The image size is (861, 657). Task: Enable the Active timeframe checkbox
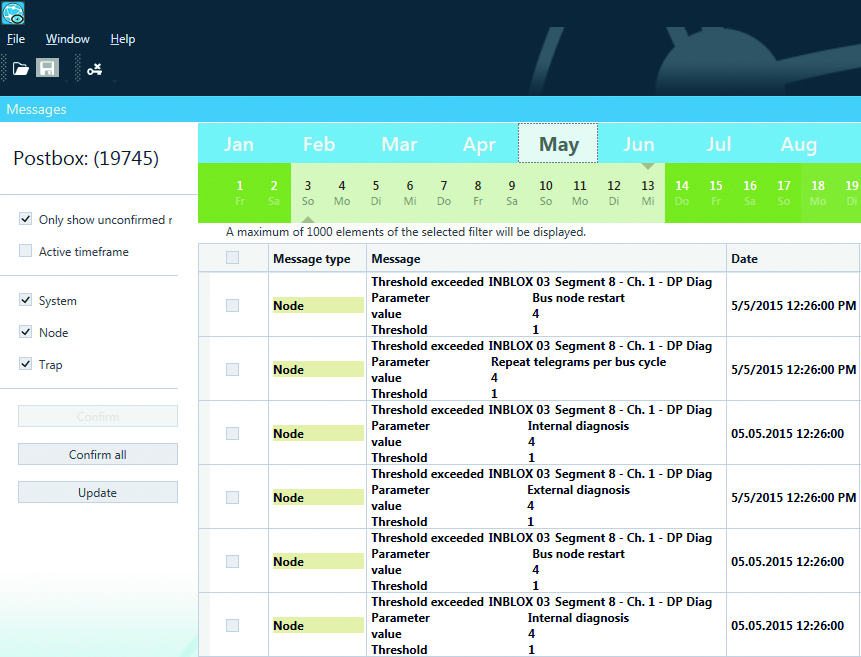click(26, 252)
